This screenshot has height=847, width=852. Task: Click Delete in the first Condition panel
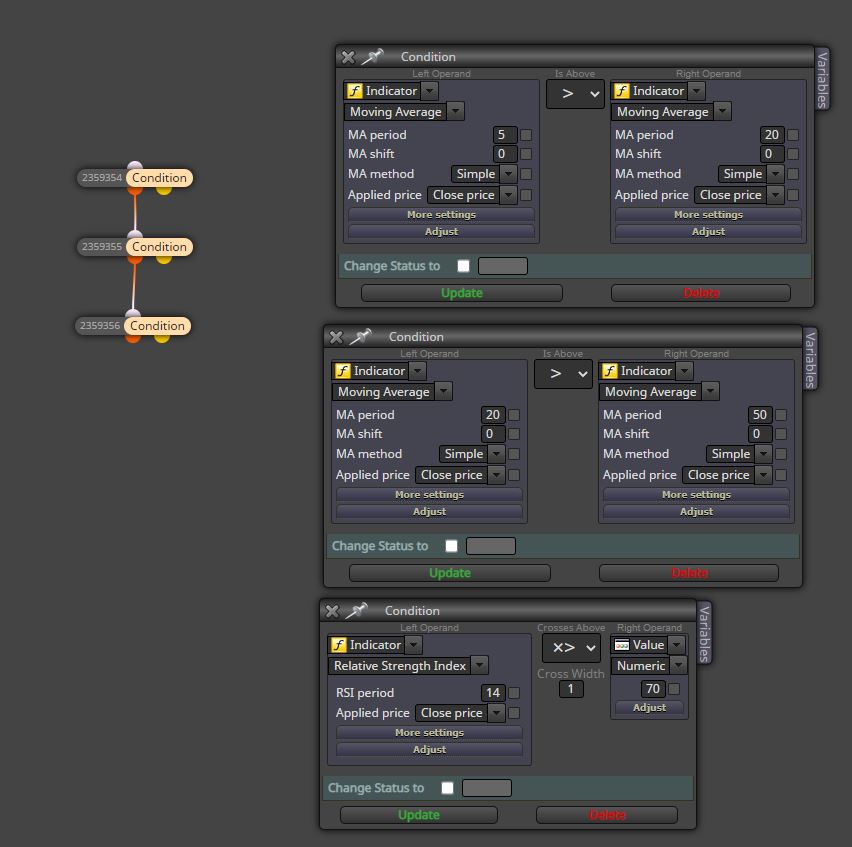coord(701,293)
